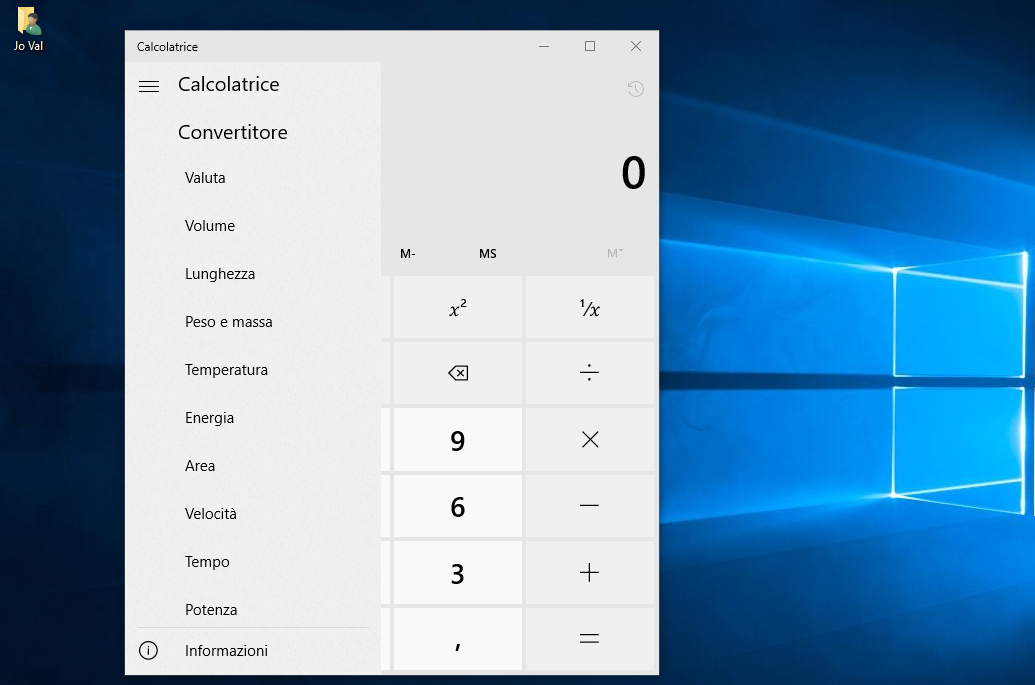The width and height of the screenshot is (1035, 685).
Task: Open the Energia converter
Action: click(x=209, y=417)
